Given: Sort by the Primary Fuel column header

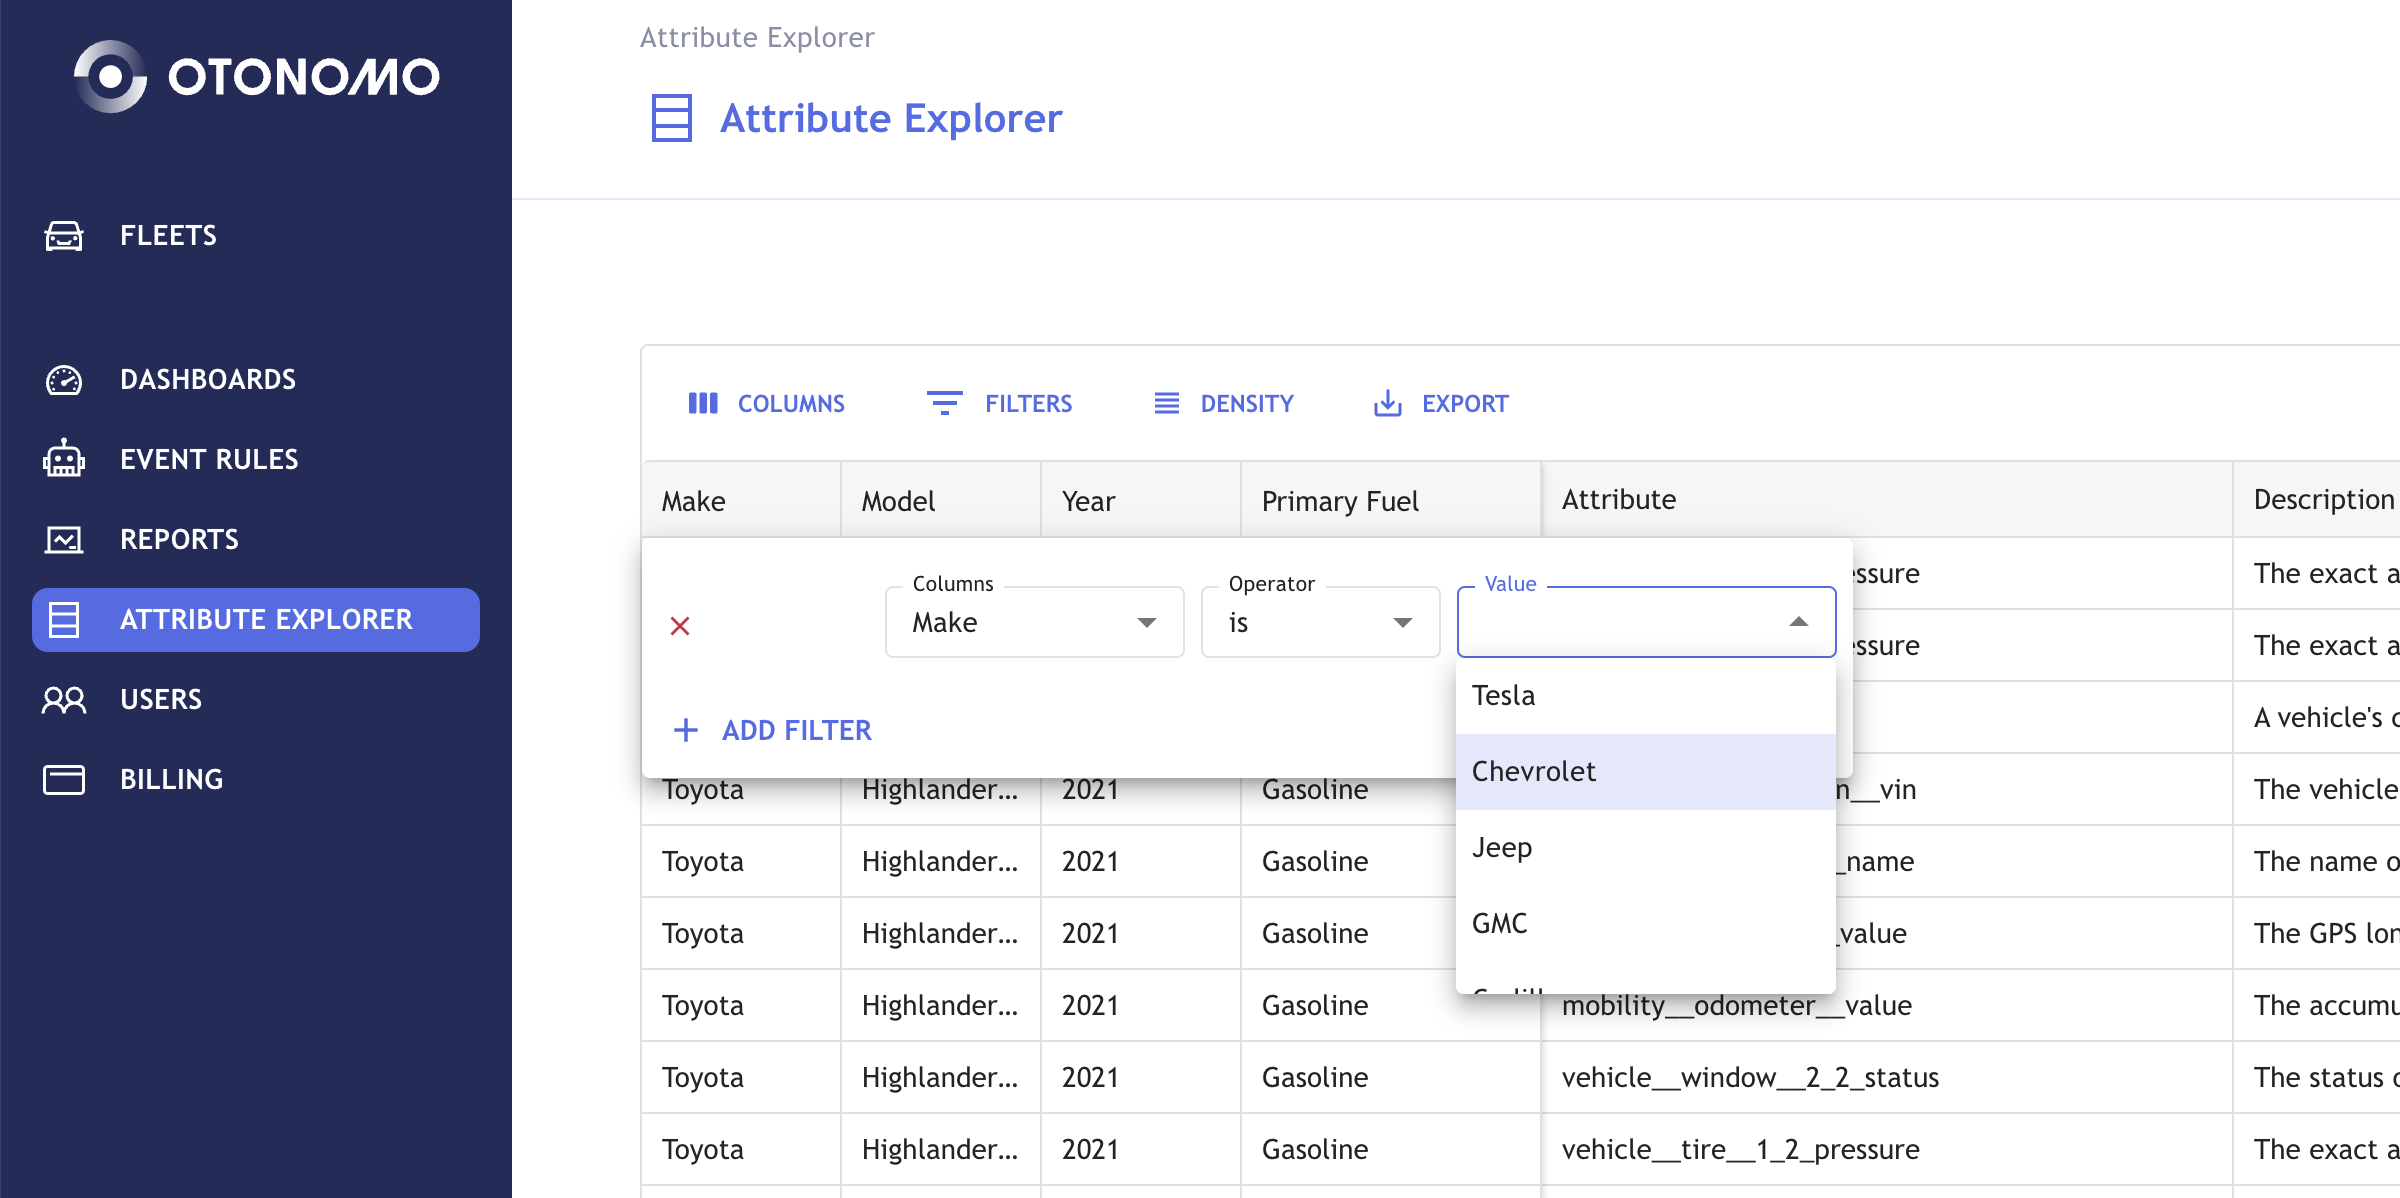Looking at the screenshot, I should coord(1340,501).
